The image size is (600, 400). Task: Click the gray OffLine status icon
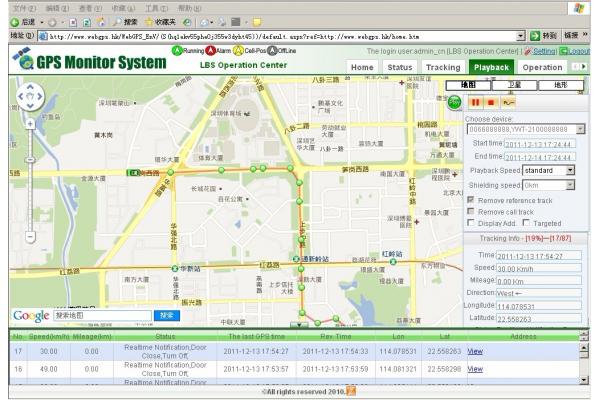(x=272, y=51)
